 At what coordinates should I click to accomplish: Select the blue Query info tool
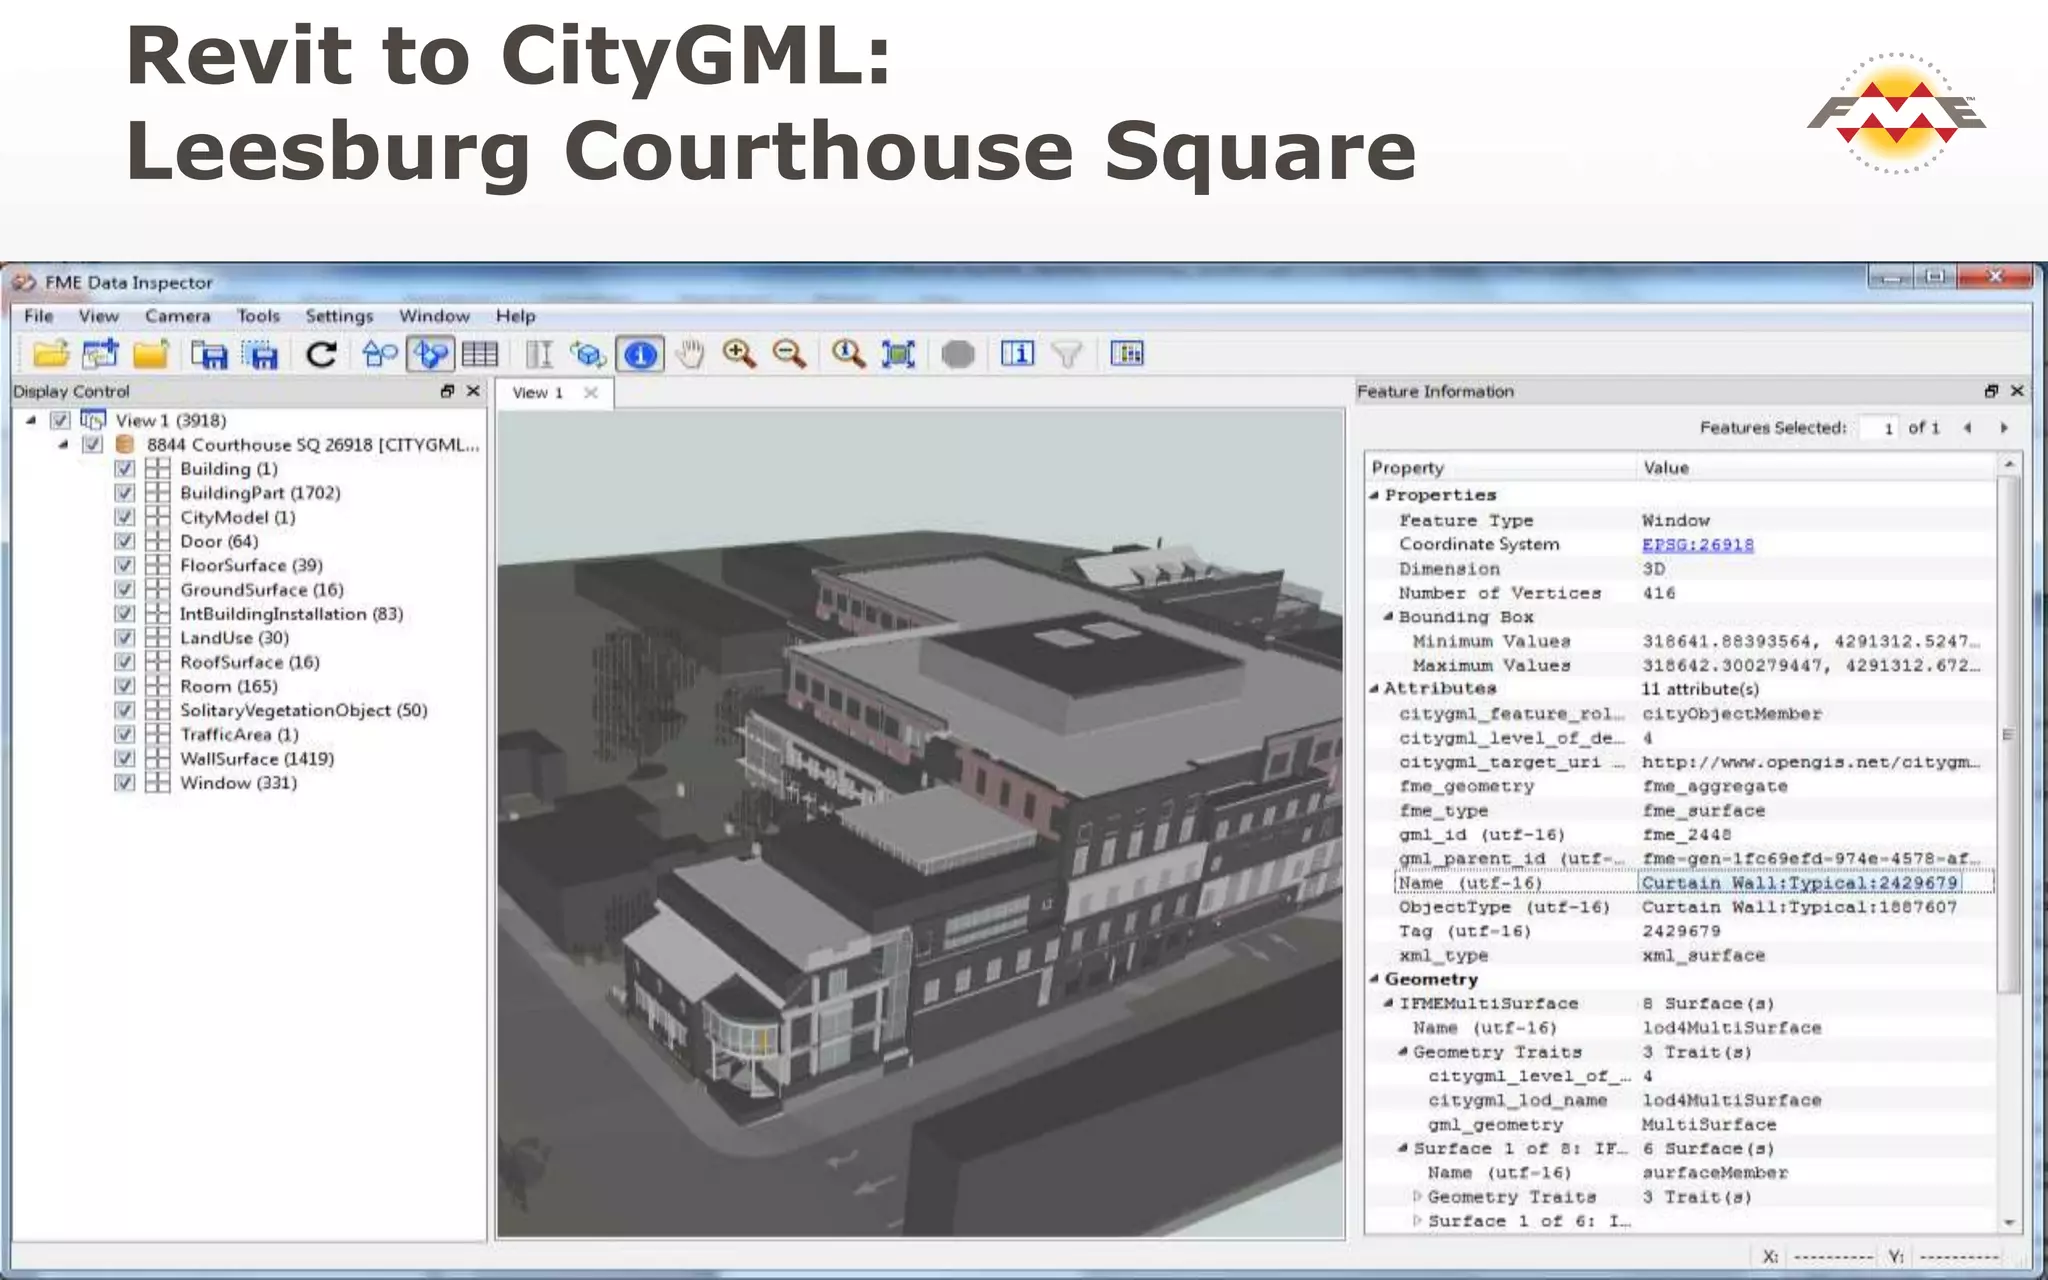click(x=641, y=354)
